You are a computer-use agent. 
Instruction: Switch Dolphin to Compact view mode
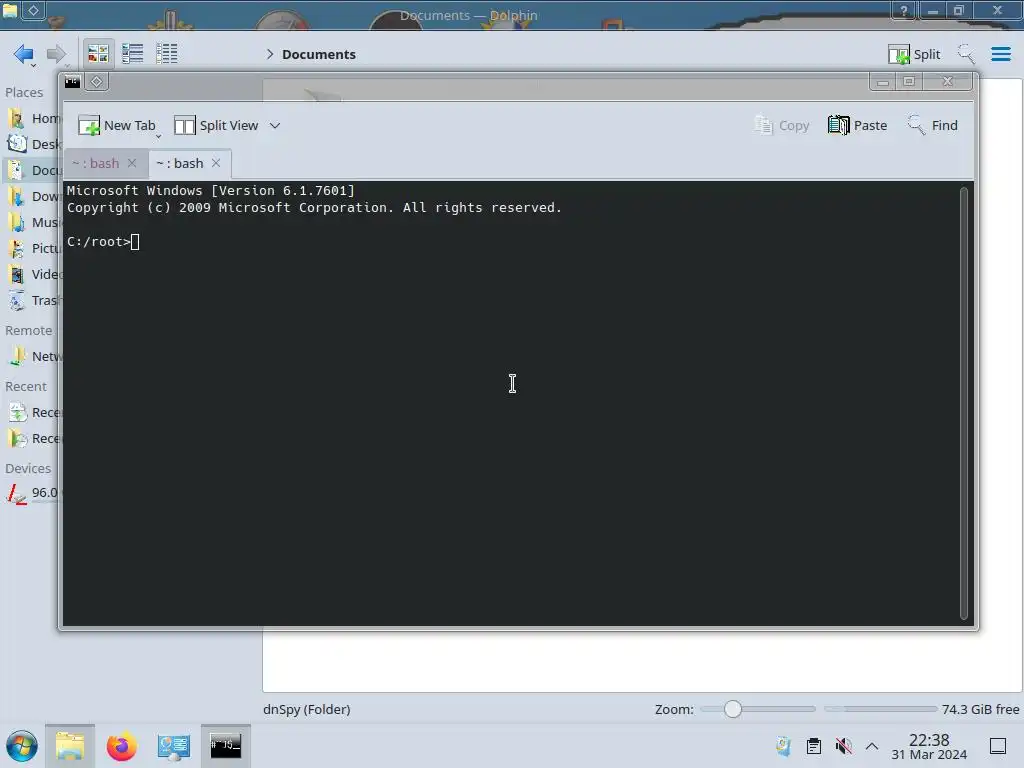133,54
